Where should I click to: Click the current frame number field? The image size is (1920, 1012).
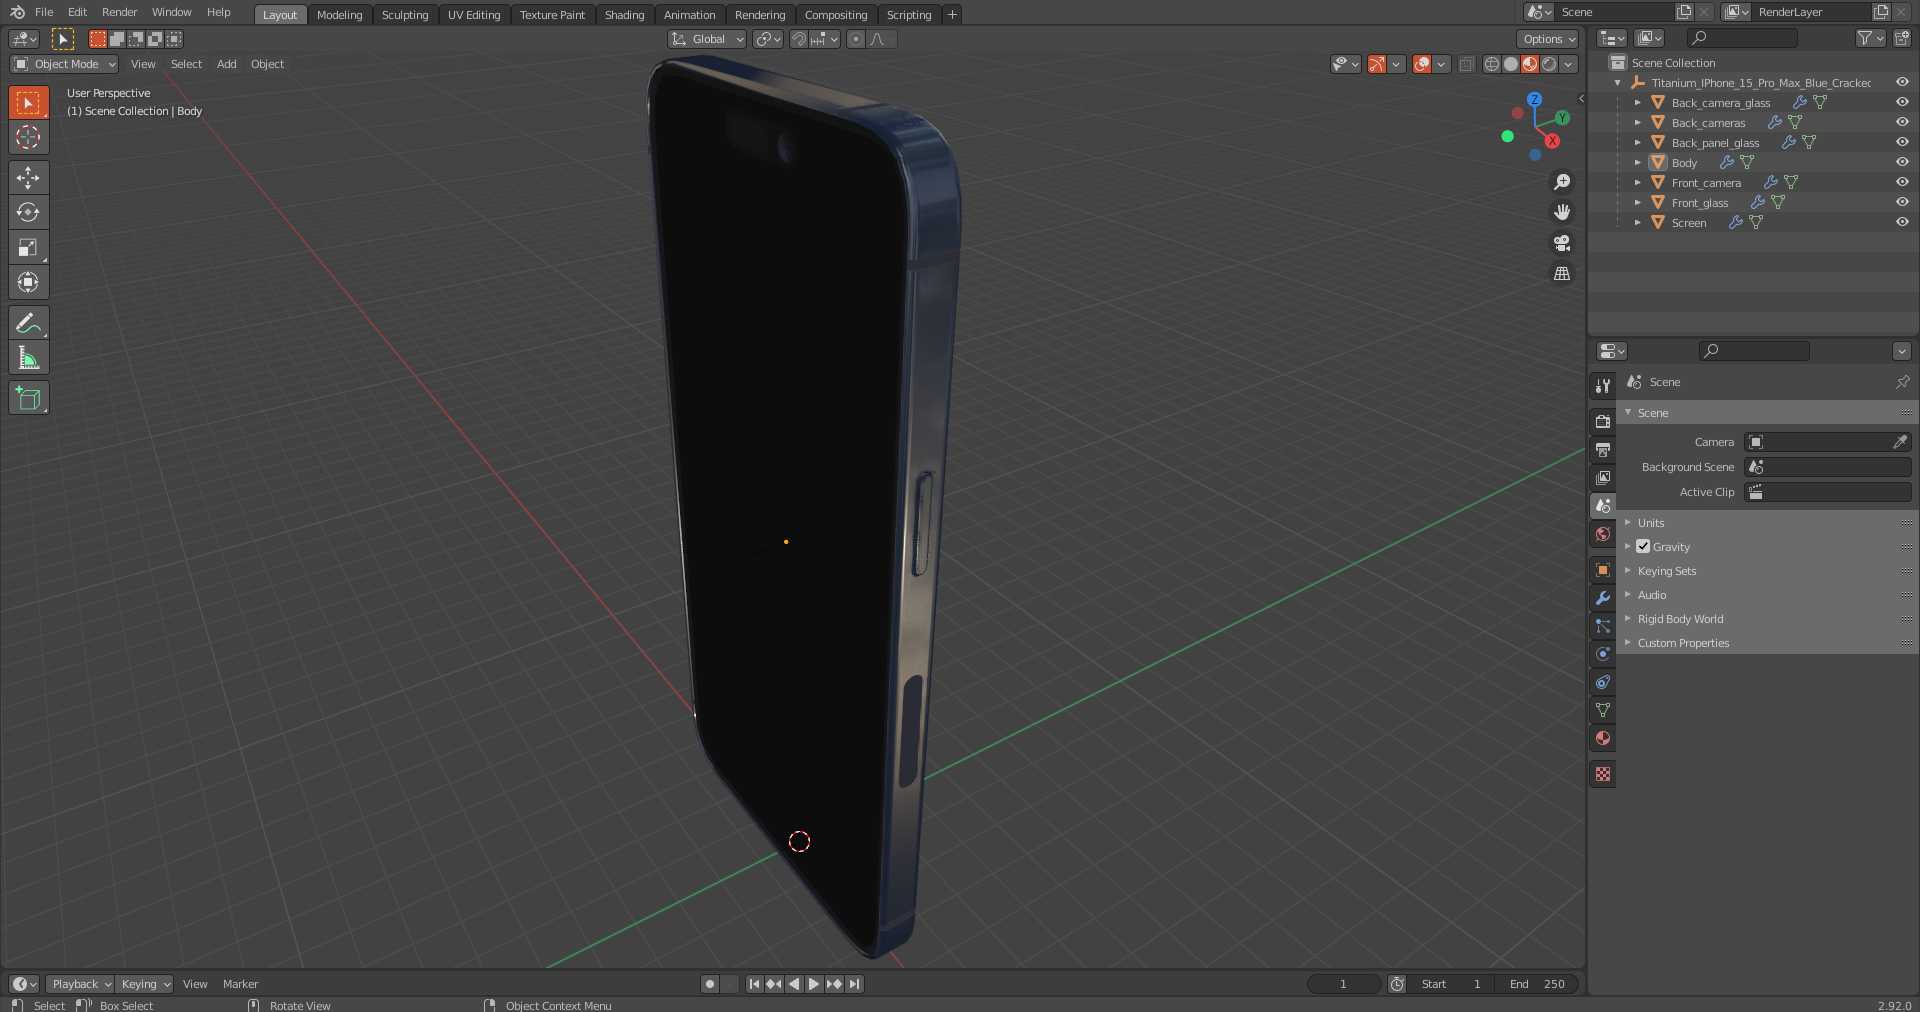pyautogui.click(x=1343, y=984)
